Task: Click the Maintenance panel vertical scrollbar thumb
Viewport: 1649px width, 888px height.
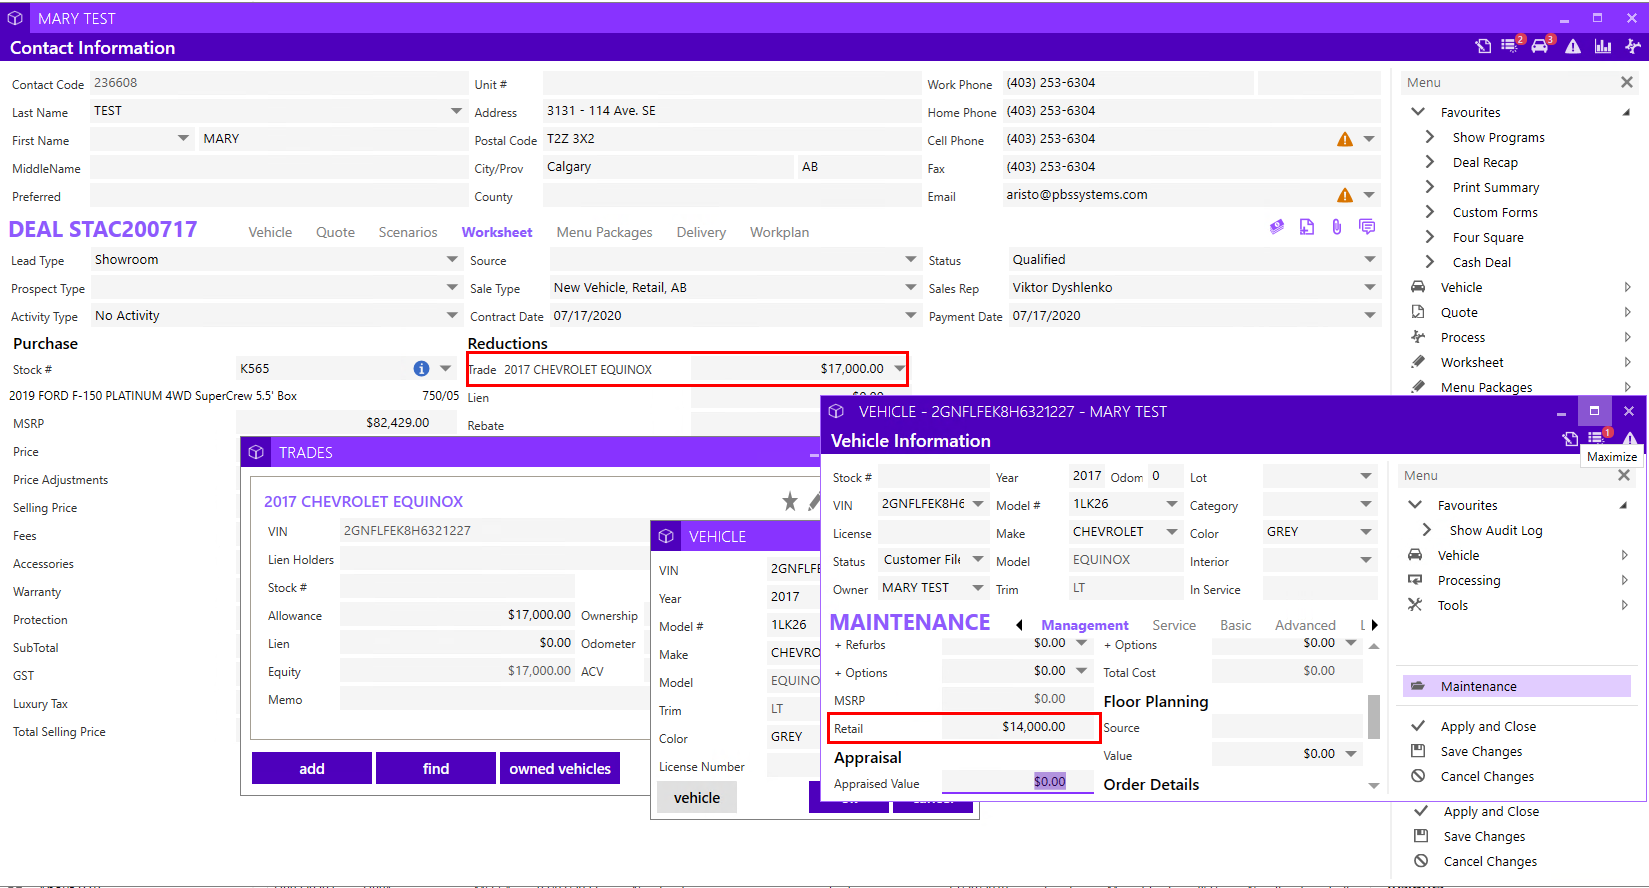Action: (x=1374, y=716)
